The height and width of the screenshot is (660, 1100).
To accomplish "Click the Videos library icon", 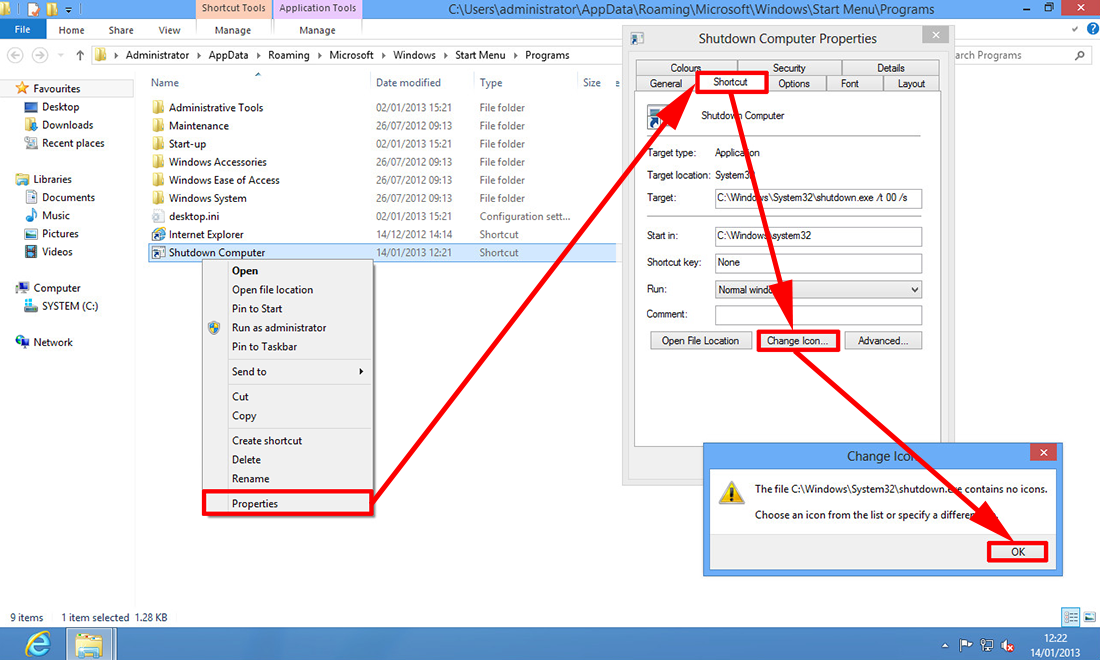I will [x=31, y=252].
